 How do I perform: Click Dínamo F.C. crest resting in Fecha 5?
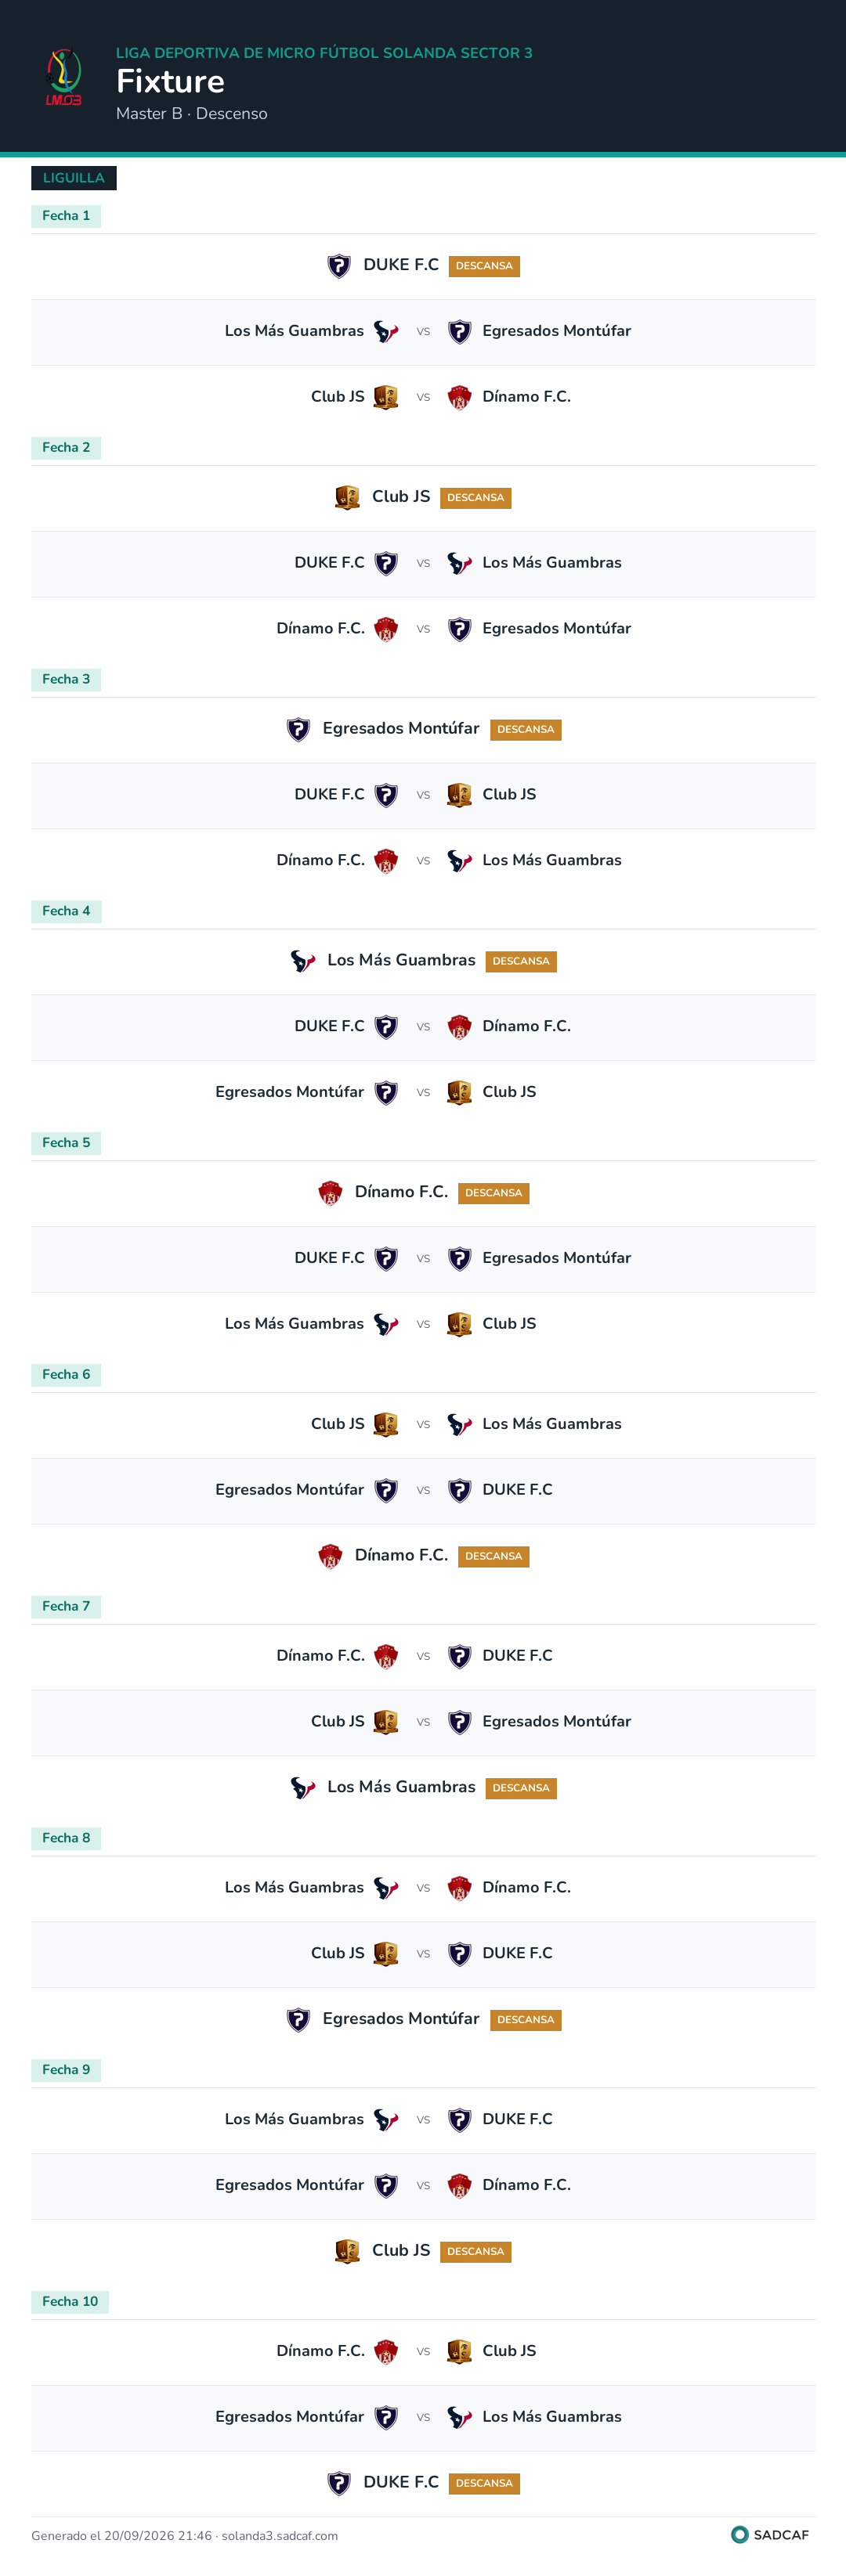[x=330, y=1193]
